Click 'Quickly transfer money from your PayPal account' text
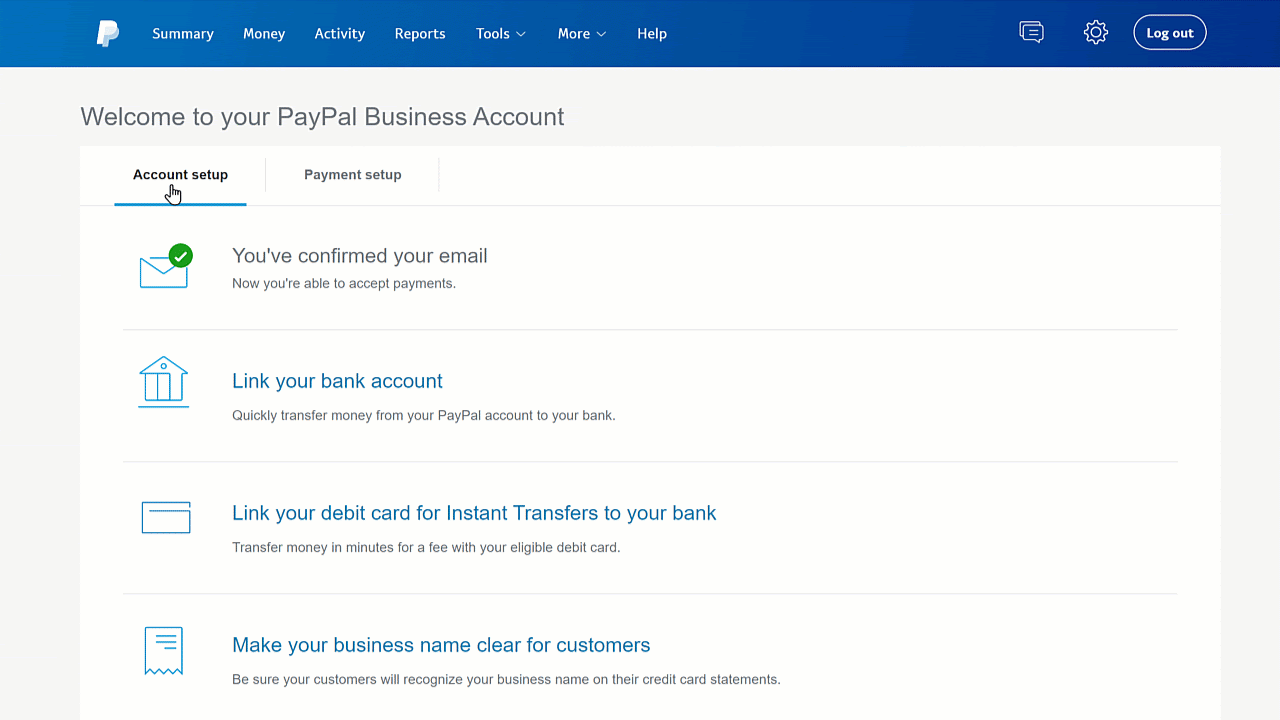 click(x=424, y=415)
